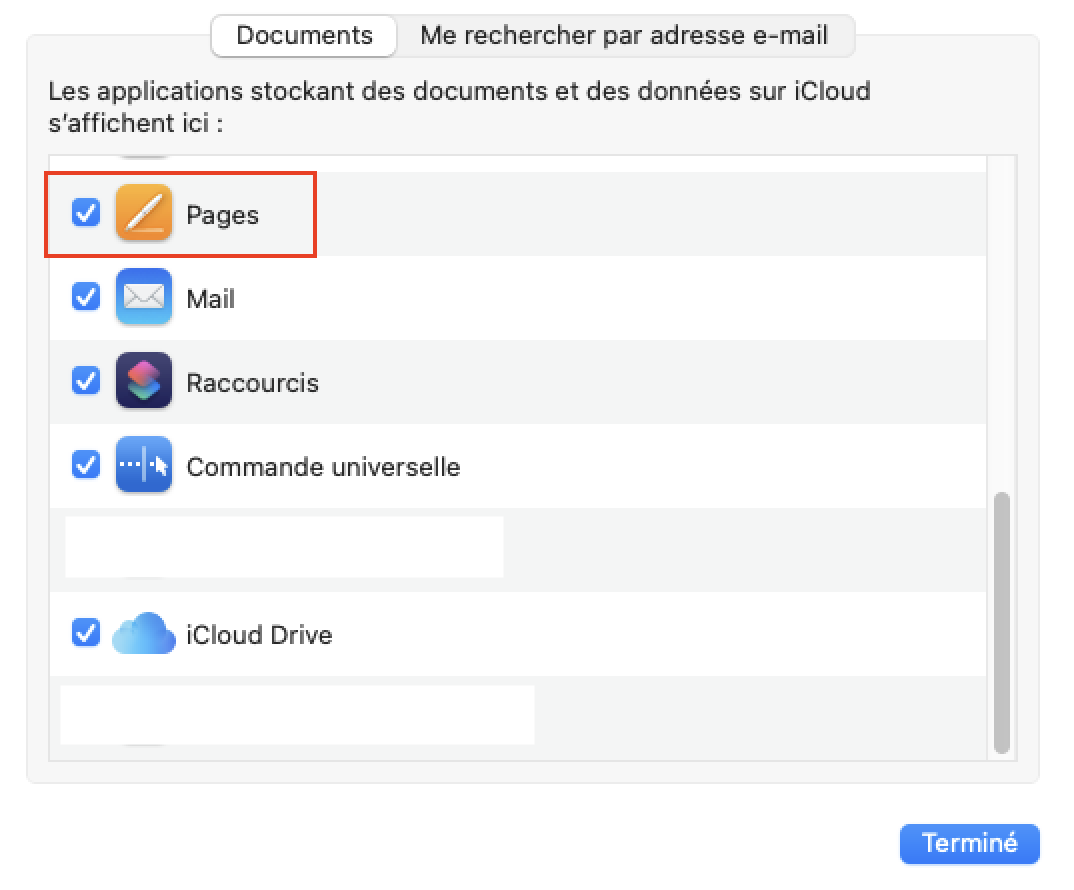
Task: Click the vertical scrollbar thumb
Action: pos(1002,622)
